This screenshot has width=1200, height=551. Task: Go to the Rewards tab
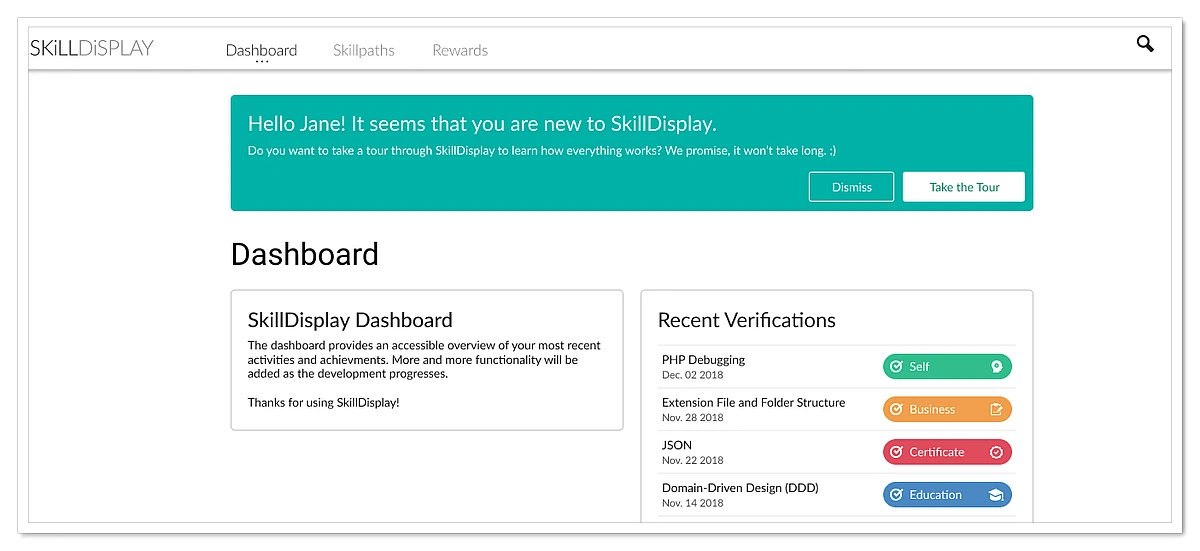click(460, 50)
